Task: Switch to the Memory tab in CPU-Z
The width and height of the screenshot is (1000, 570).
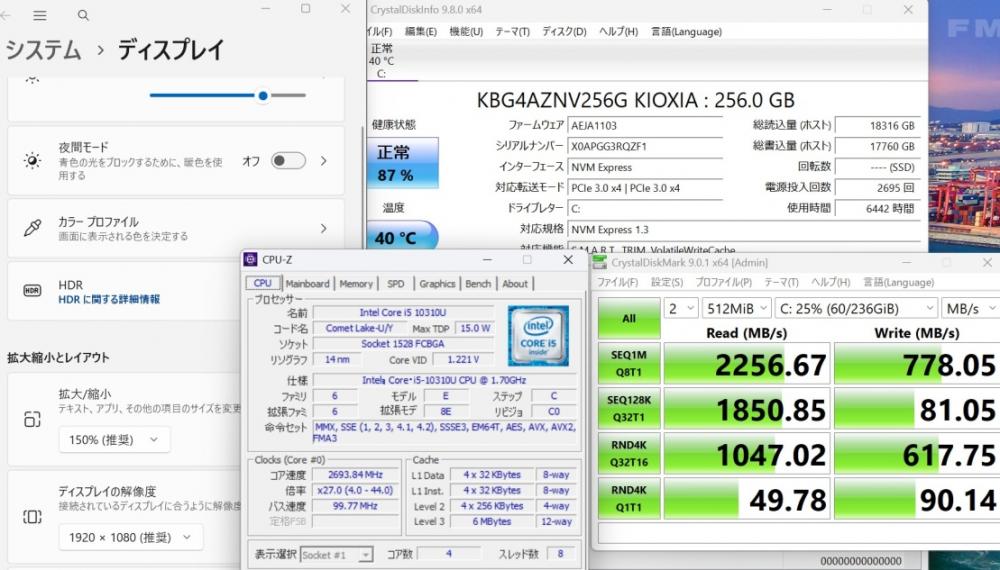Action: 356,284
